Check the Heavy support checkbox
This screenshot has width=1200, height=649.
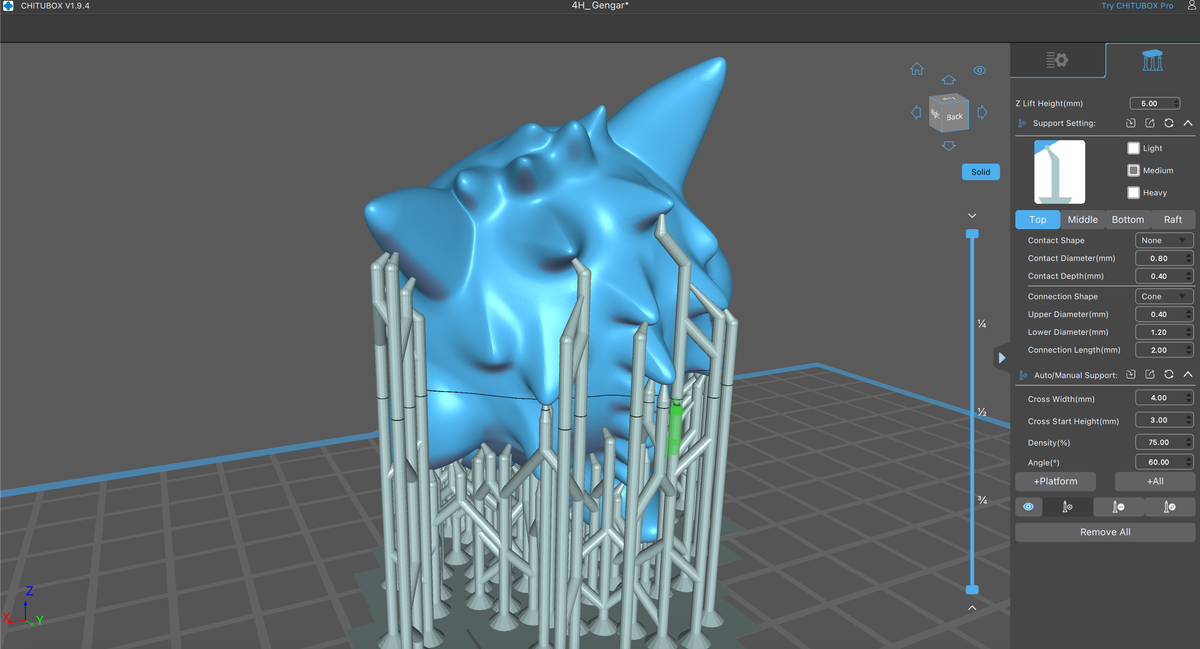(1134, 192)
